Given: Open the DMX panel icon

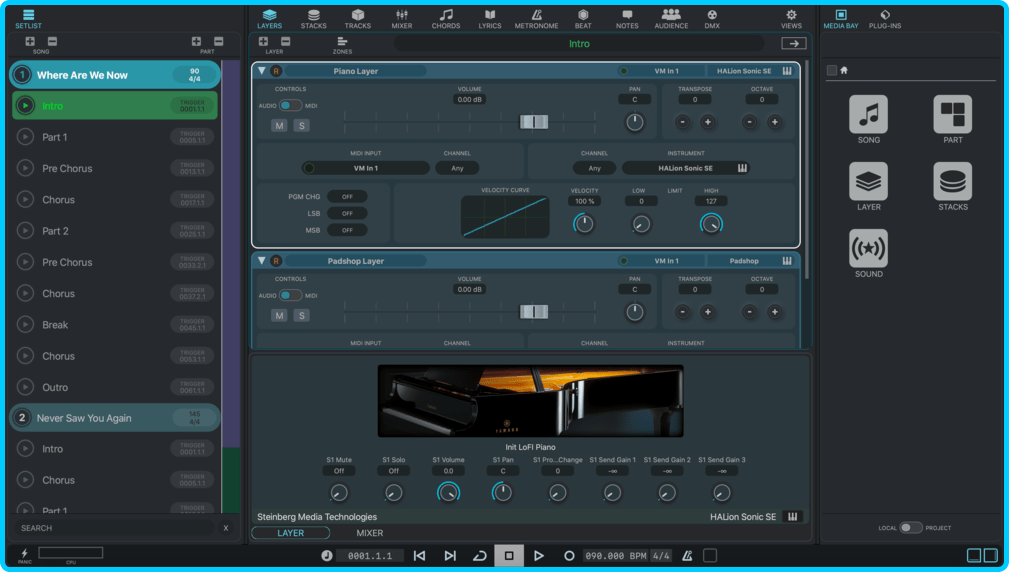Looking at the screenshot, I should tap(712, 18).
